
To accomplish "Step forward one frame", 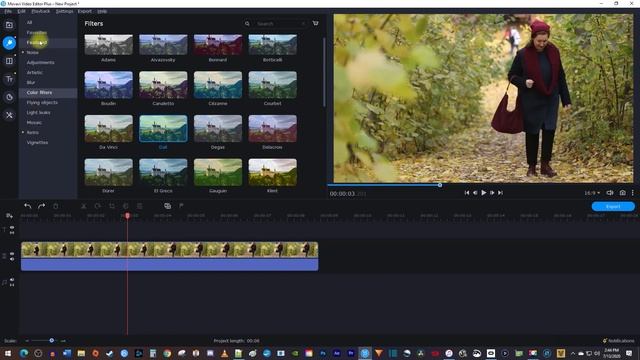I will [492, 193].
